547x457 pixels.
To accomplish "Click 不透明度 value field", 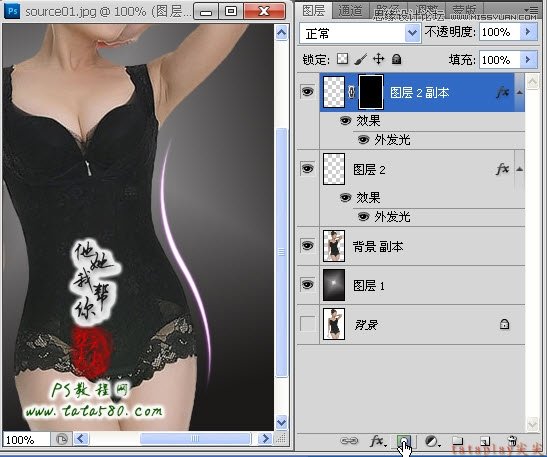I will [500, 32].
